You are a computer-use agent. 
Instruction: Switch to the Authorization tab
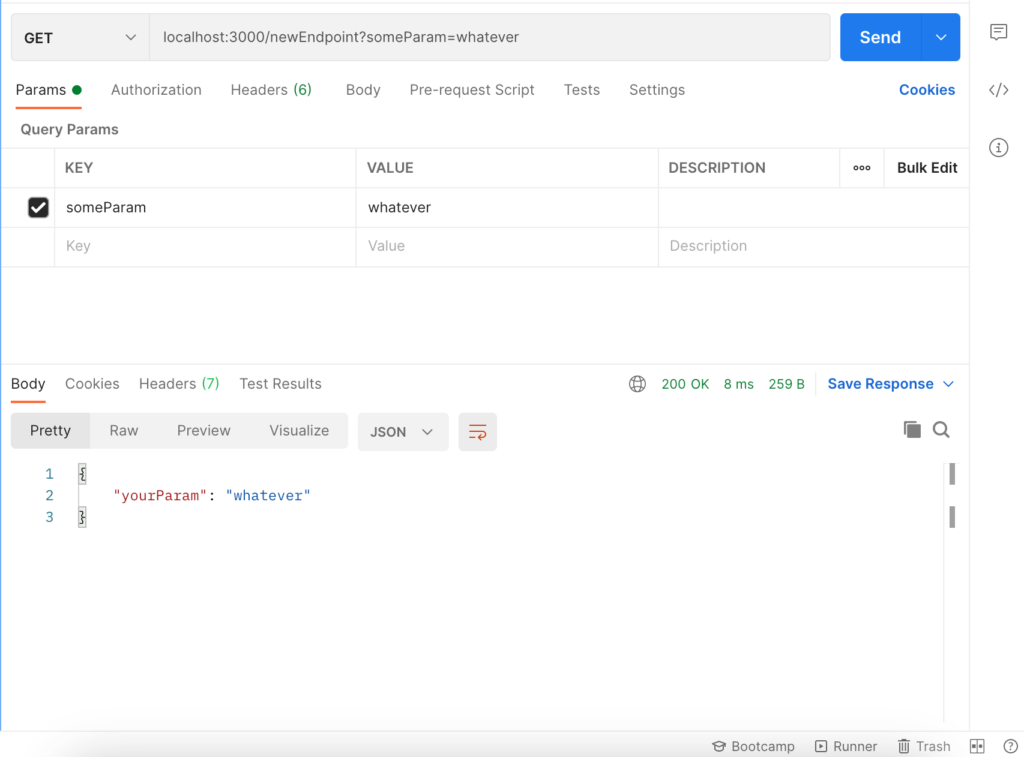(156, 90)
